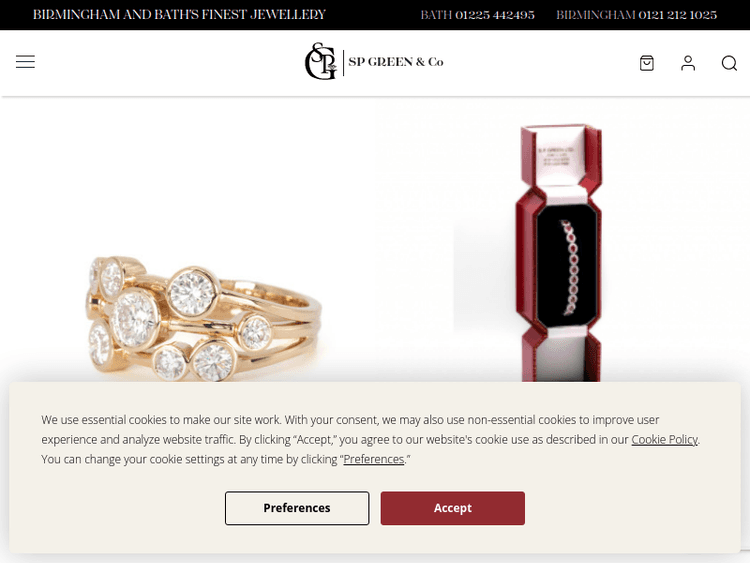Click the Preferences button in cookie banner
The image size is (750, 563).
click(x=297, y=508)
